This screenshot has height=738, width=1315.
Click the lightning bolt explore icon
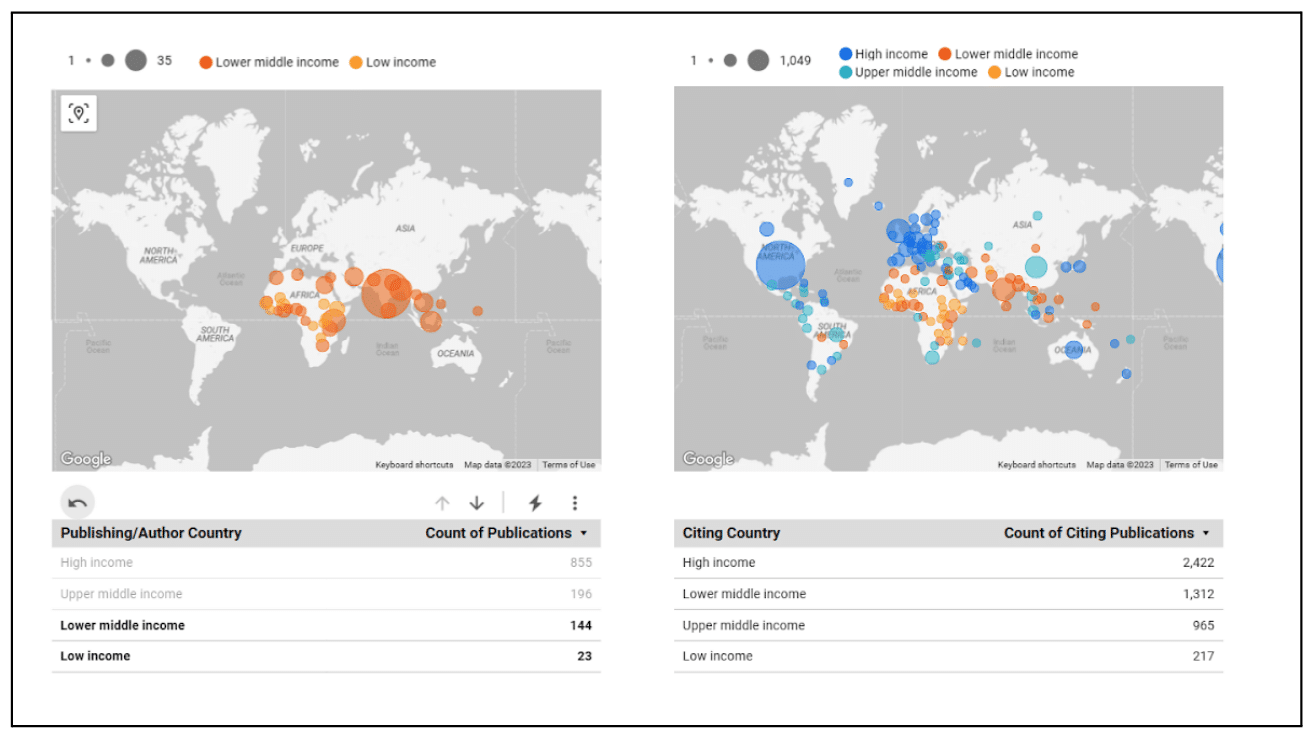click(535, 503)
